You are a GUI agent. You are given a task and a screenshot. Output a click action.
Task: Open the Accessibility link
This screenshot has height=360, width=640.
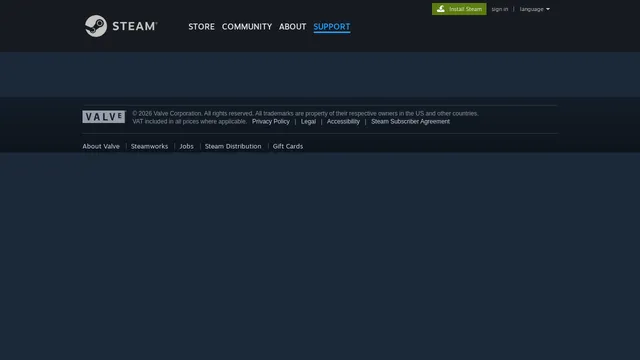[x=343, y=122]
